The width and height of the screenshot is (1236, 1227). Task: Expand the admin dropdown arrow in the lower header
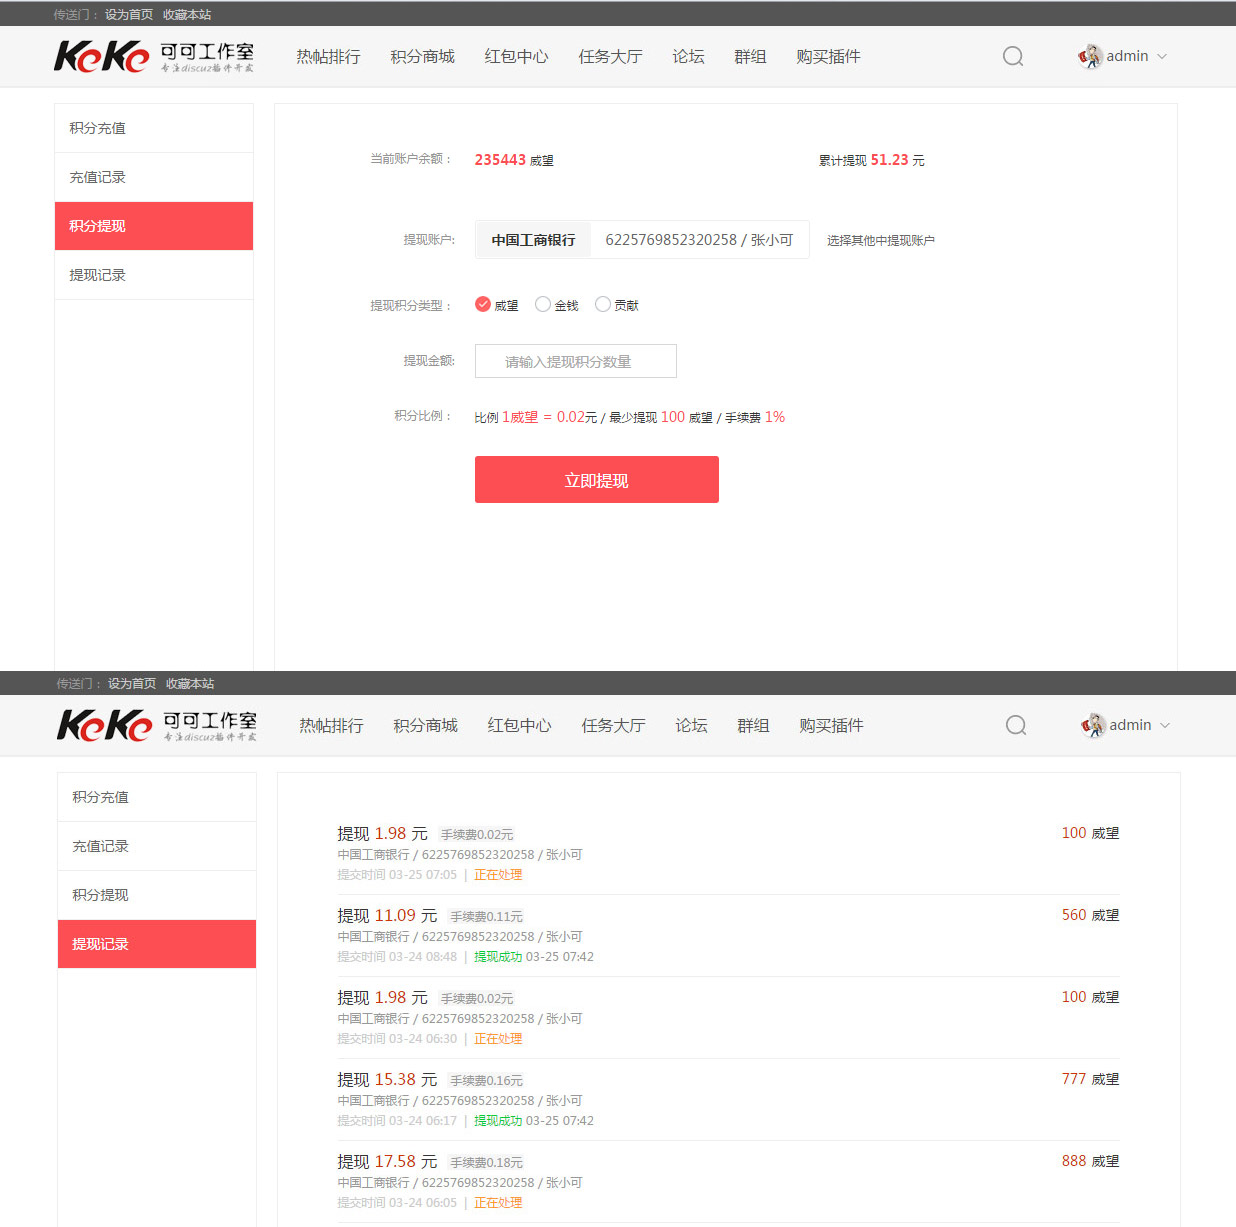[x=1165, y=726]
